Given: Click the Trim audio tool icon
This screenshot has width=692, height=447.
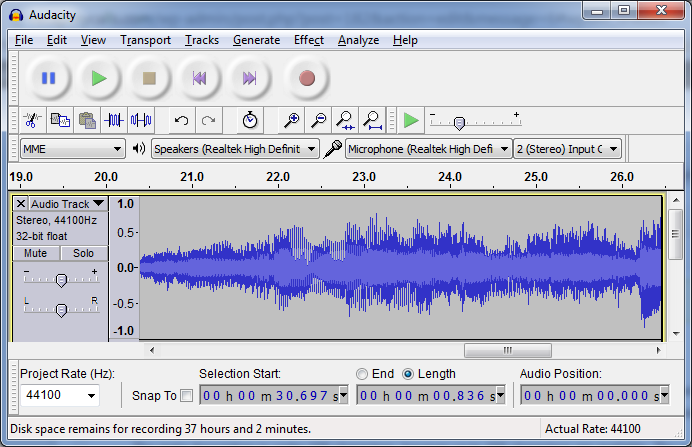Looking at the screenshot, I should pos(113,120).
